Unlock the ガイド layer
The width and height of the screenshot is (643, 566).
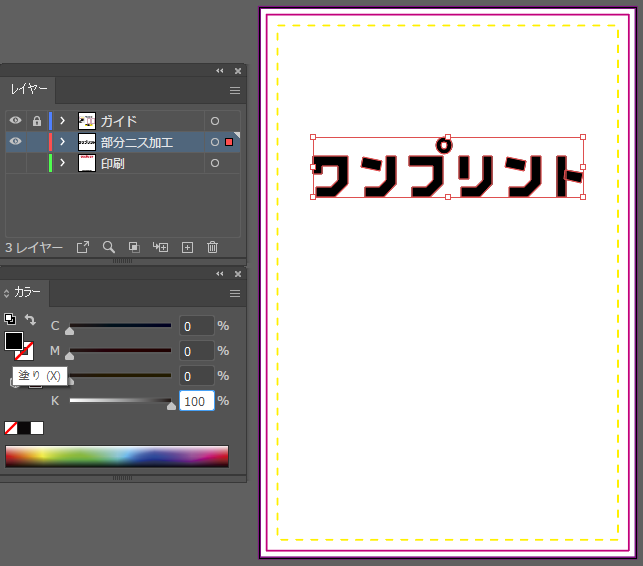point(36,121)
